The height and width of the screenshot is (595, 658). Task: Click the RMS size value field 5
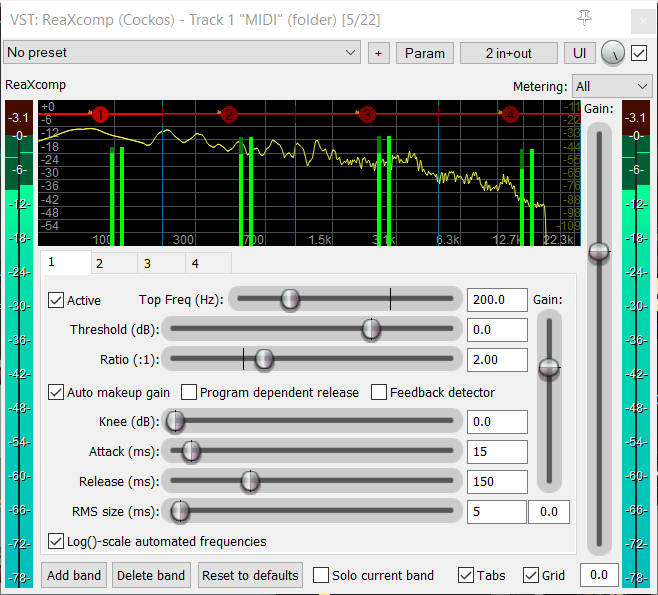[497, 512]
